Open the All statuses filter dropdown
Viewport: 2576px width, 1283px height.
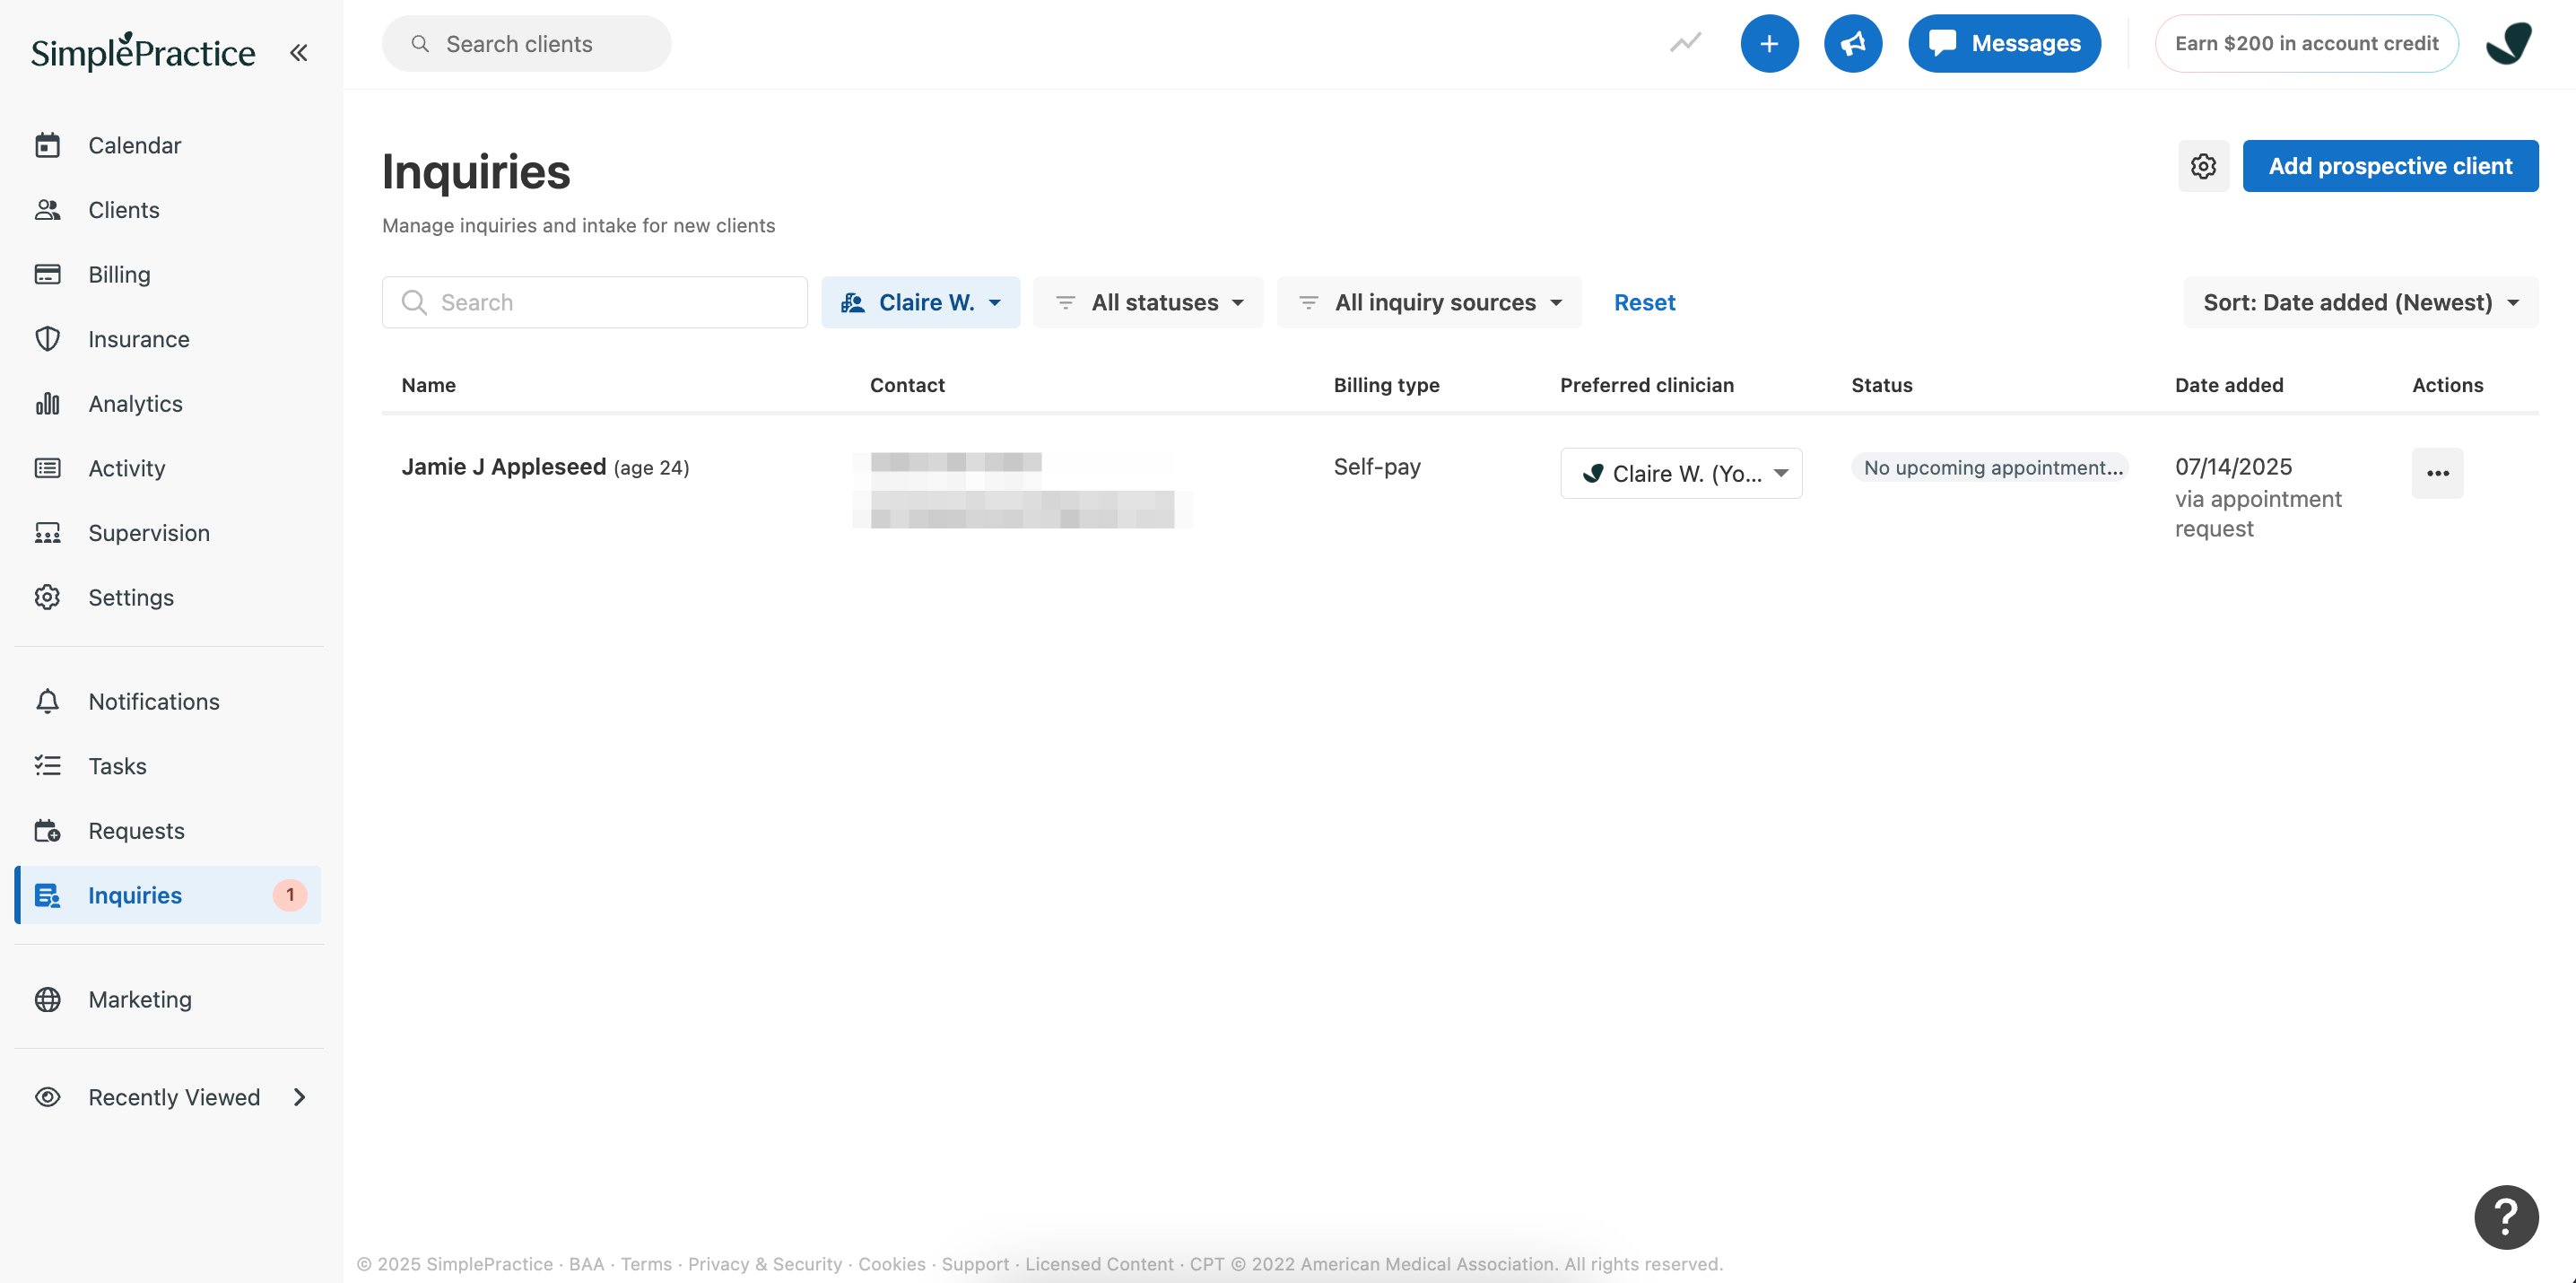coord(1148,302)
